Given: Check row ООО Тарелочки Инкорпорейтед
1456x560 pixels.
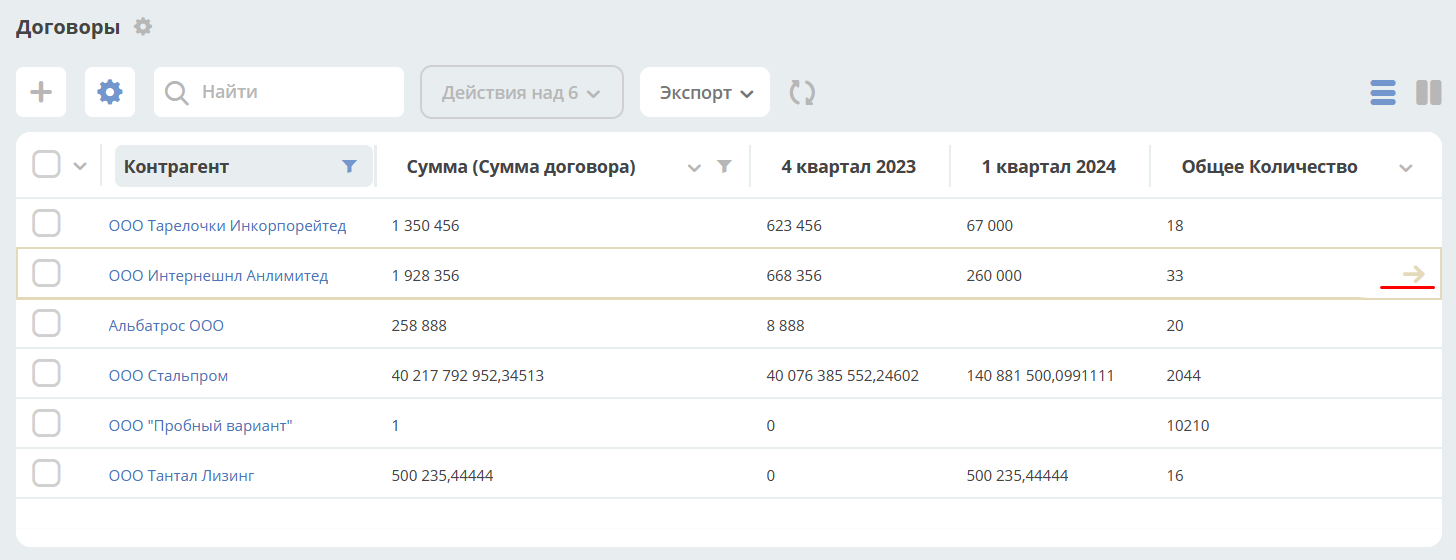Looking at the screenshot, I should pyautogui.click(x=47, y=223).
